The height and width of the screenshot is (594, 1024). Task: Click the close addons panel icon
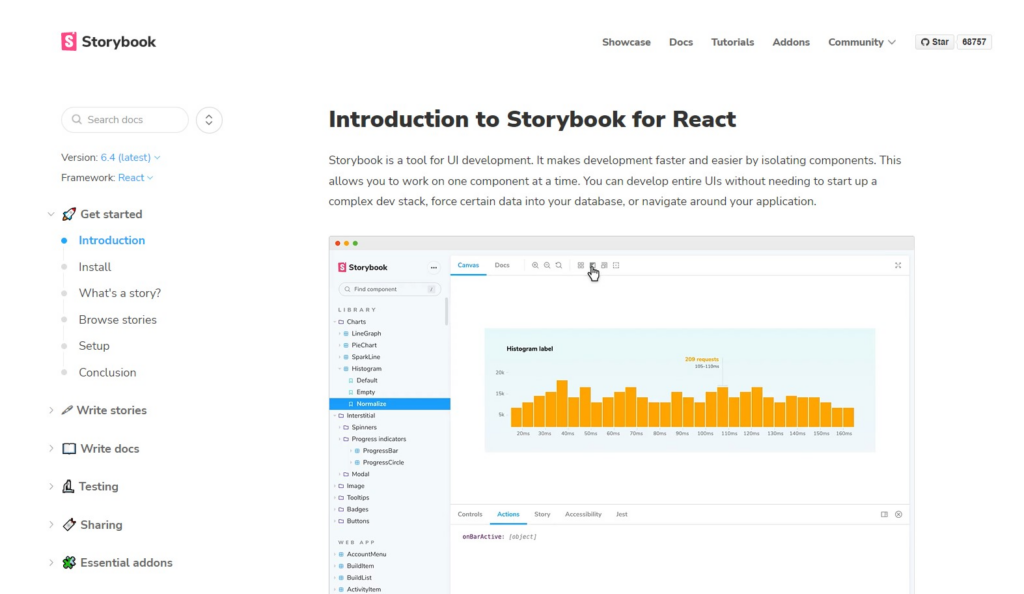tap(899, 514)
